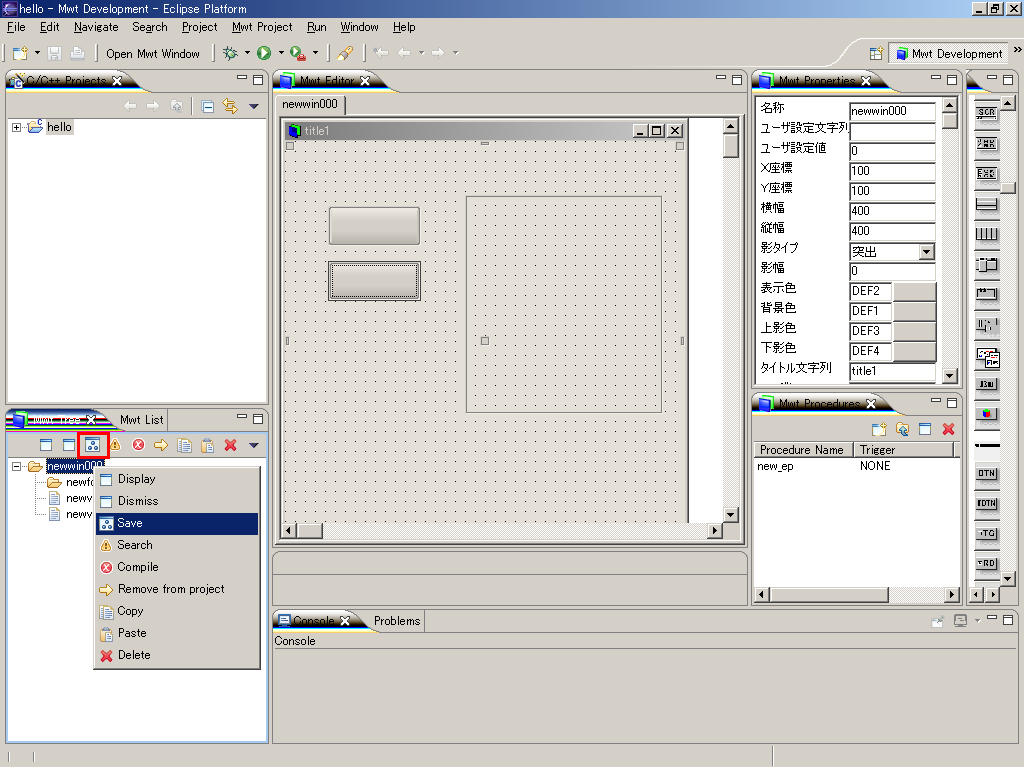Switch to the Mwt List tab
The height and width of the screenshot is (768, 1024).
tap(142, 420)
